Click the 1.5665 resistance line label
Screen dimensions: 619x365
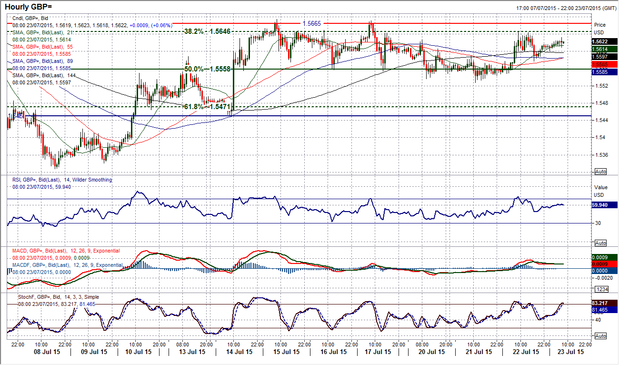[x=312, y=24]
